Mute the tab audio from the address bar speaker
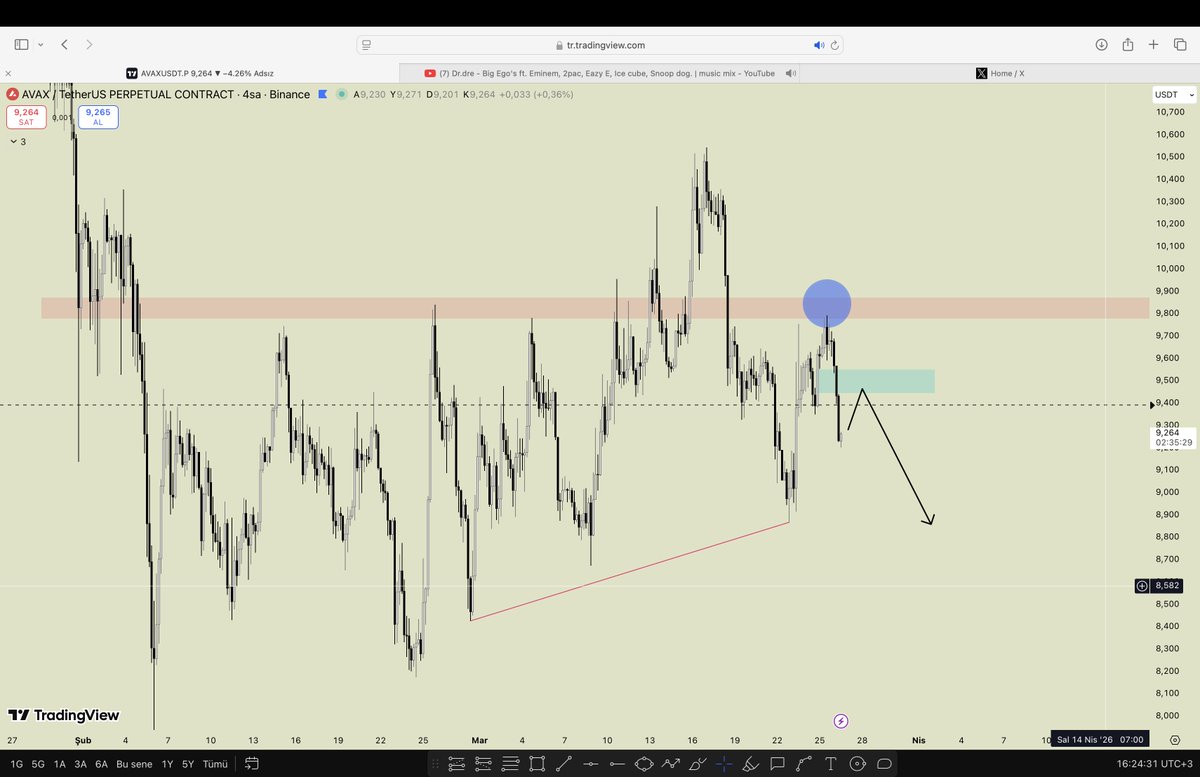1200x777 pixels. pyautogui.click(x=819, y=45)
